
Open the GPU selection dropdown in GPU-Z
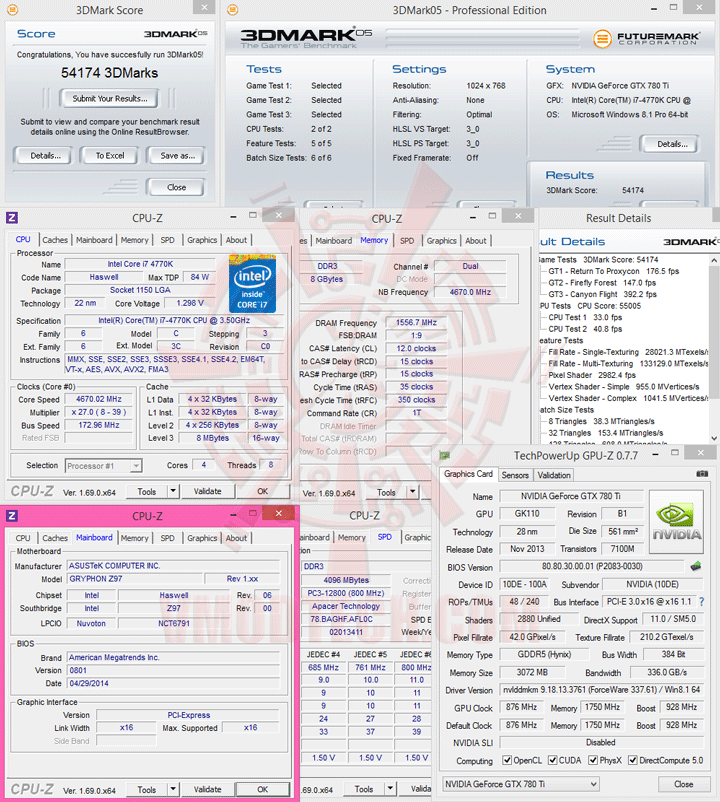pyautogui.click(x=521, y=784)
